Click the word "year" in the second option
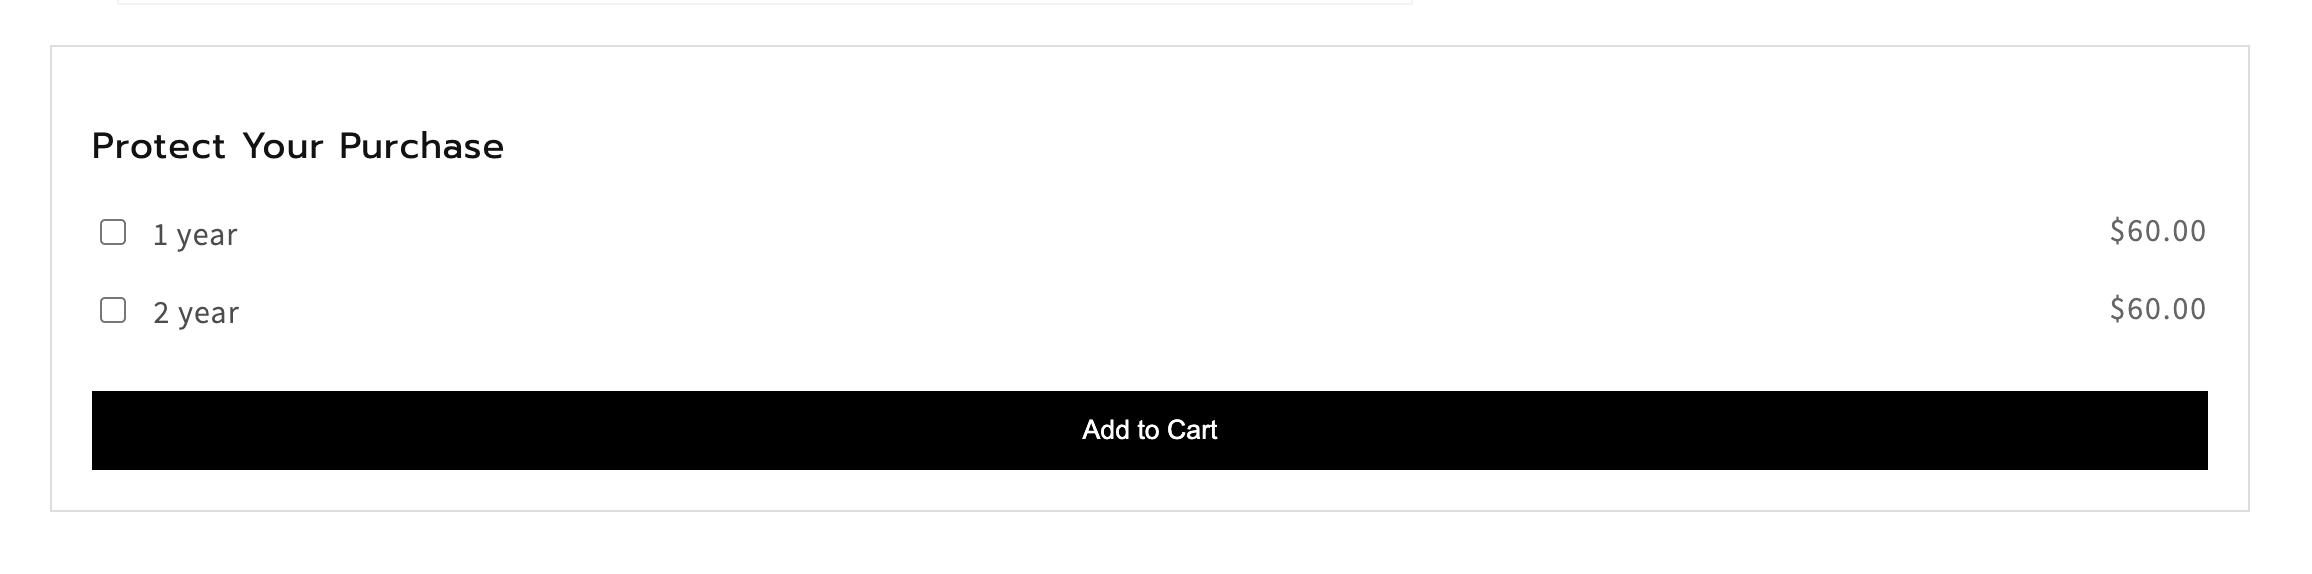 tap(209, 314)
